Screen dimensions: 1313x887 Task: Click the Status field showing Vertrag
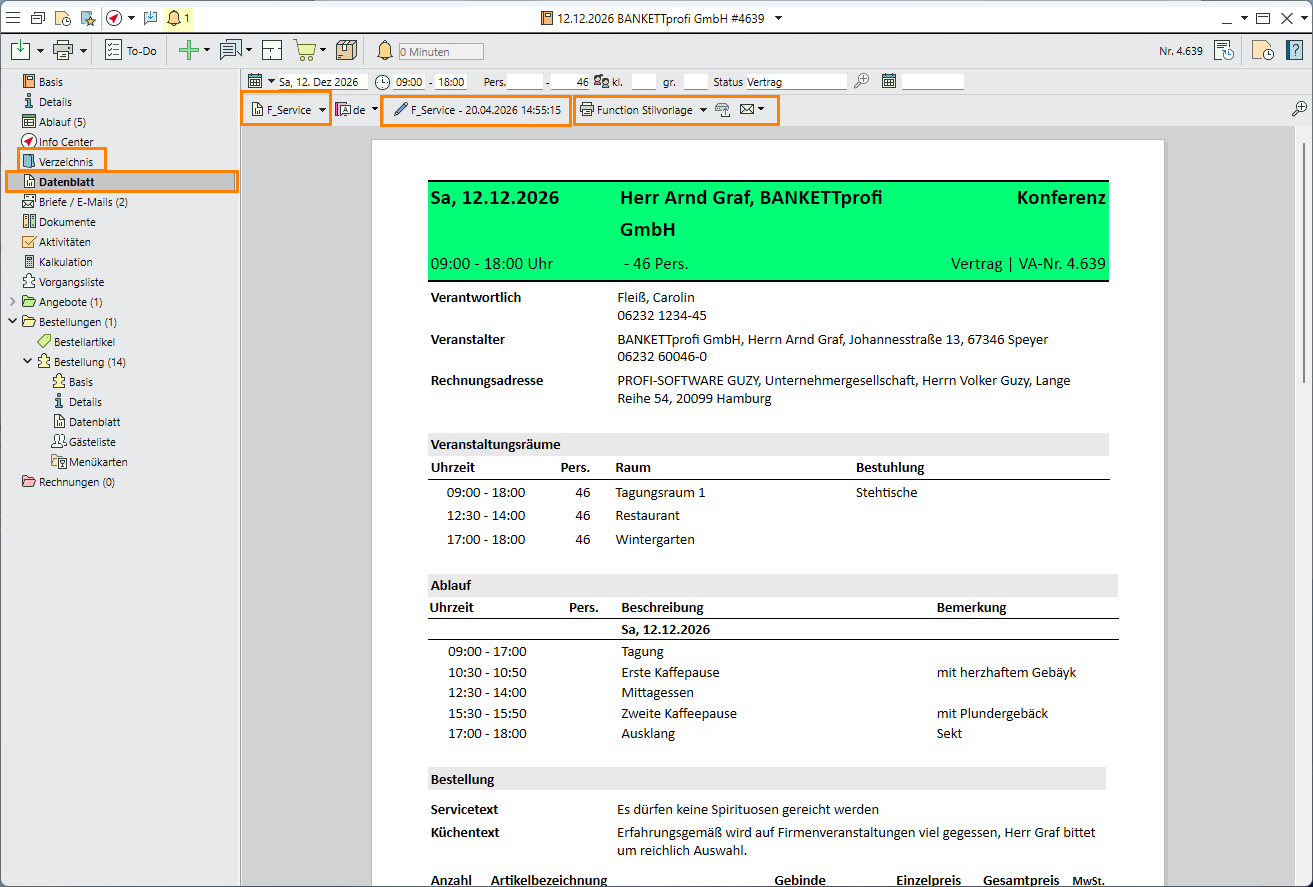coord(796,82)
